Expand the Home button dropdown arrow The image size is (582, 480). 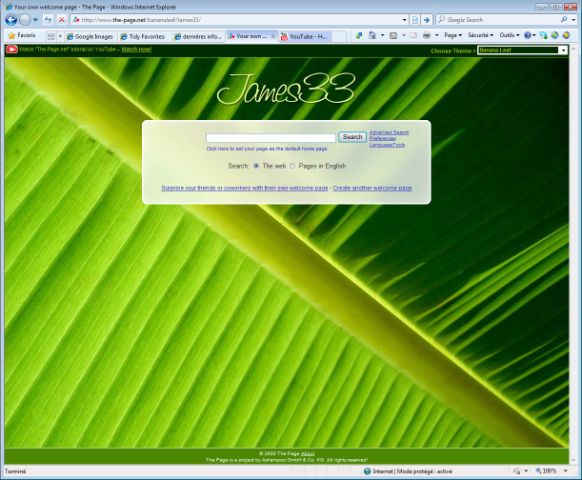383,35
